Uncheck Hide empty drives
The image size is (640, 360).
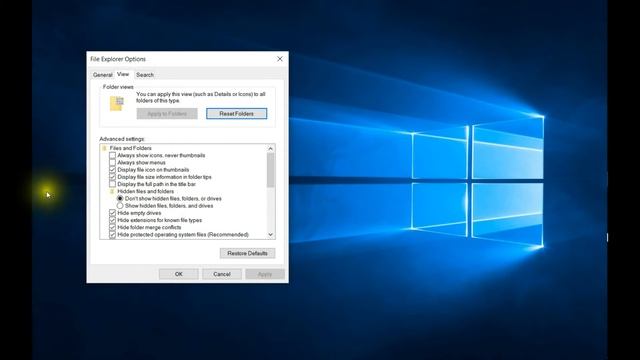point(112,213)
